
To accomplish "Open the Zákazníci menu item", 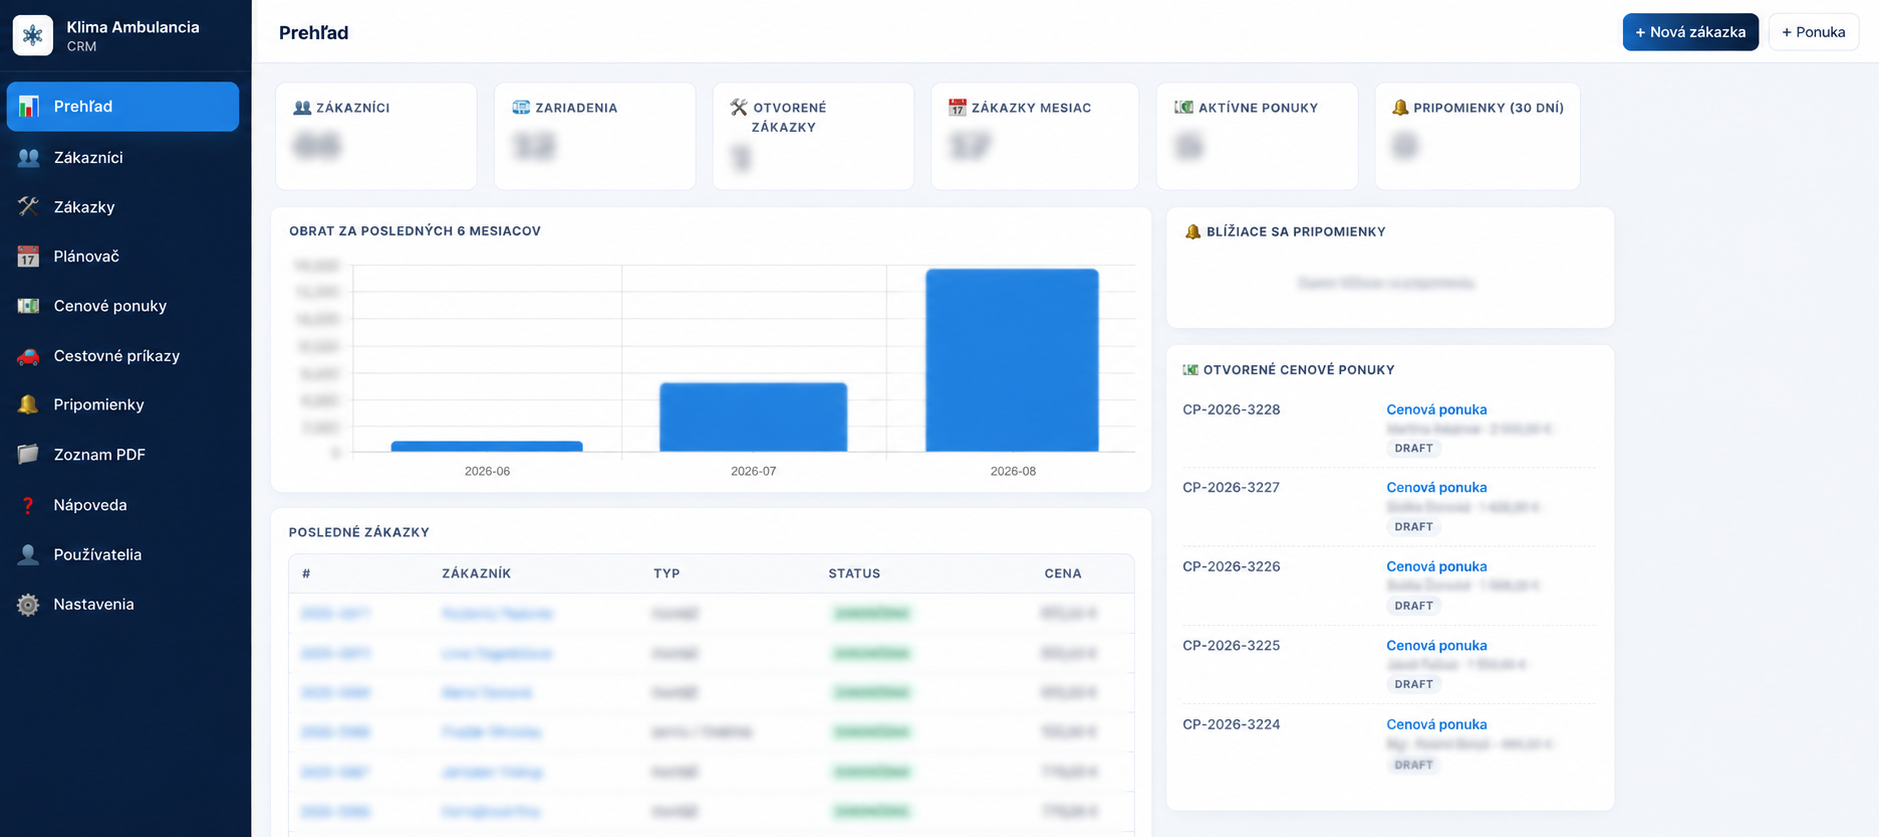I will pos(123,157).
